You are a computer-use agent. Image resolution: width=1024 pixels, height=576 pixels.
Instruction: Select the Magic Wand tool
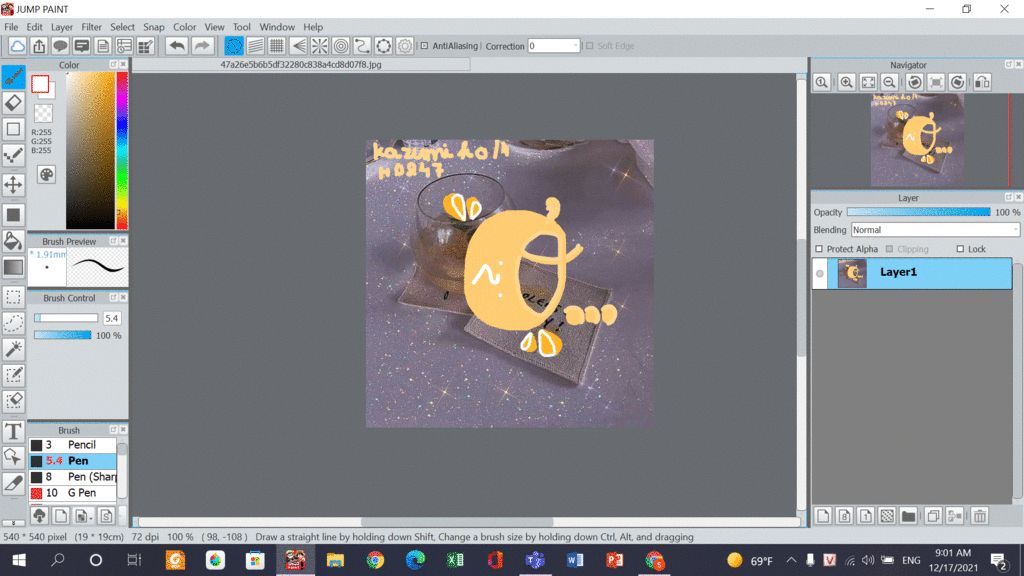pyautogui.click(x=13, y=349)
